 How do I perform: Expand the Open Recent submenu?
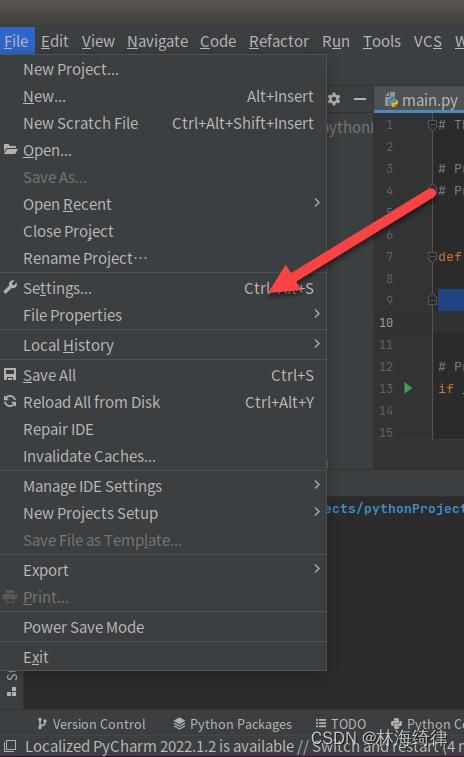point(163,204)
